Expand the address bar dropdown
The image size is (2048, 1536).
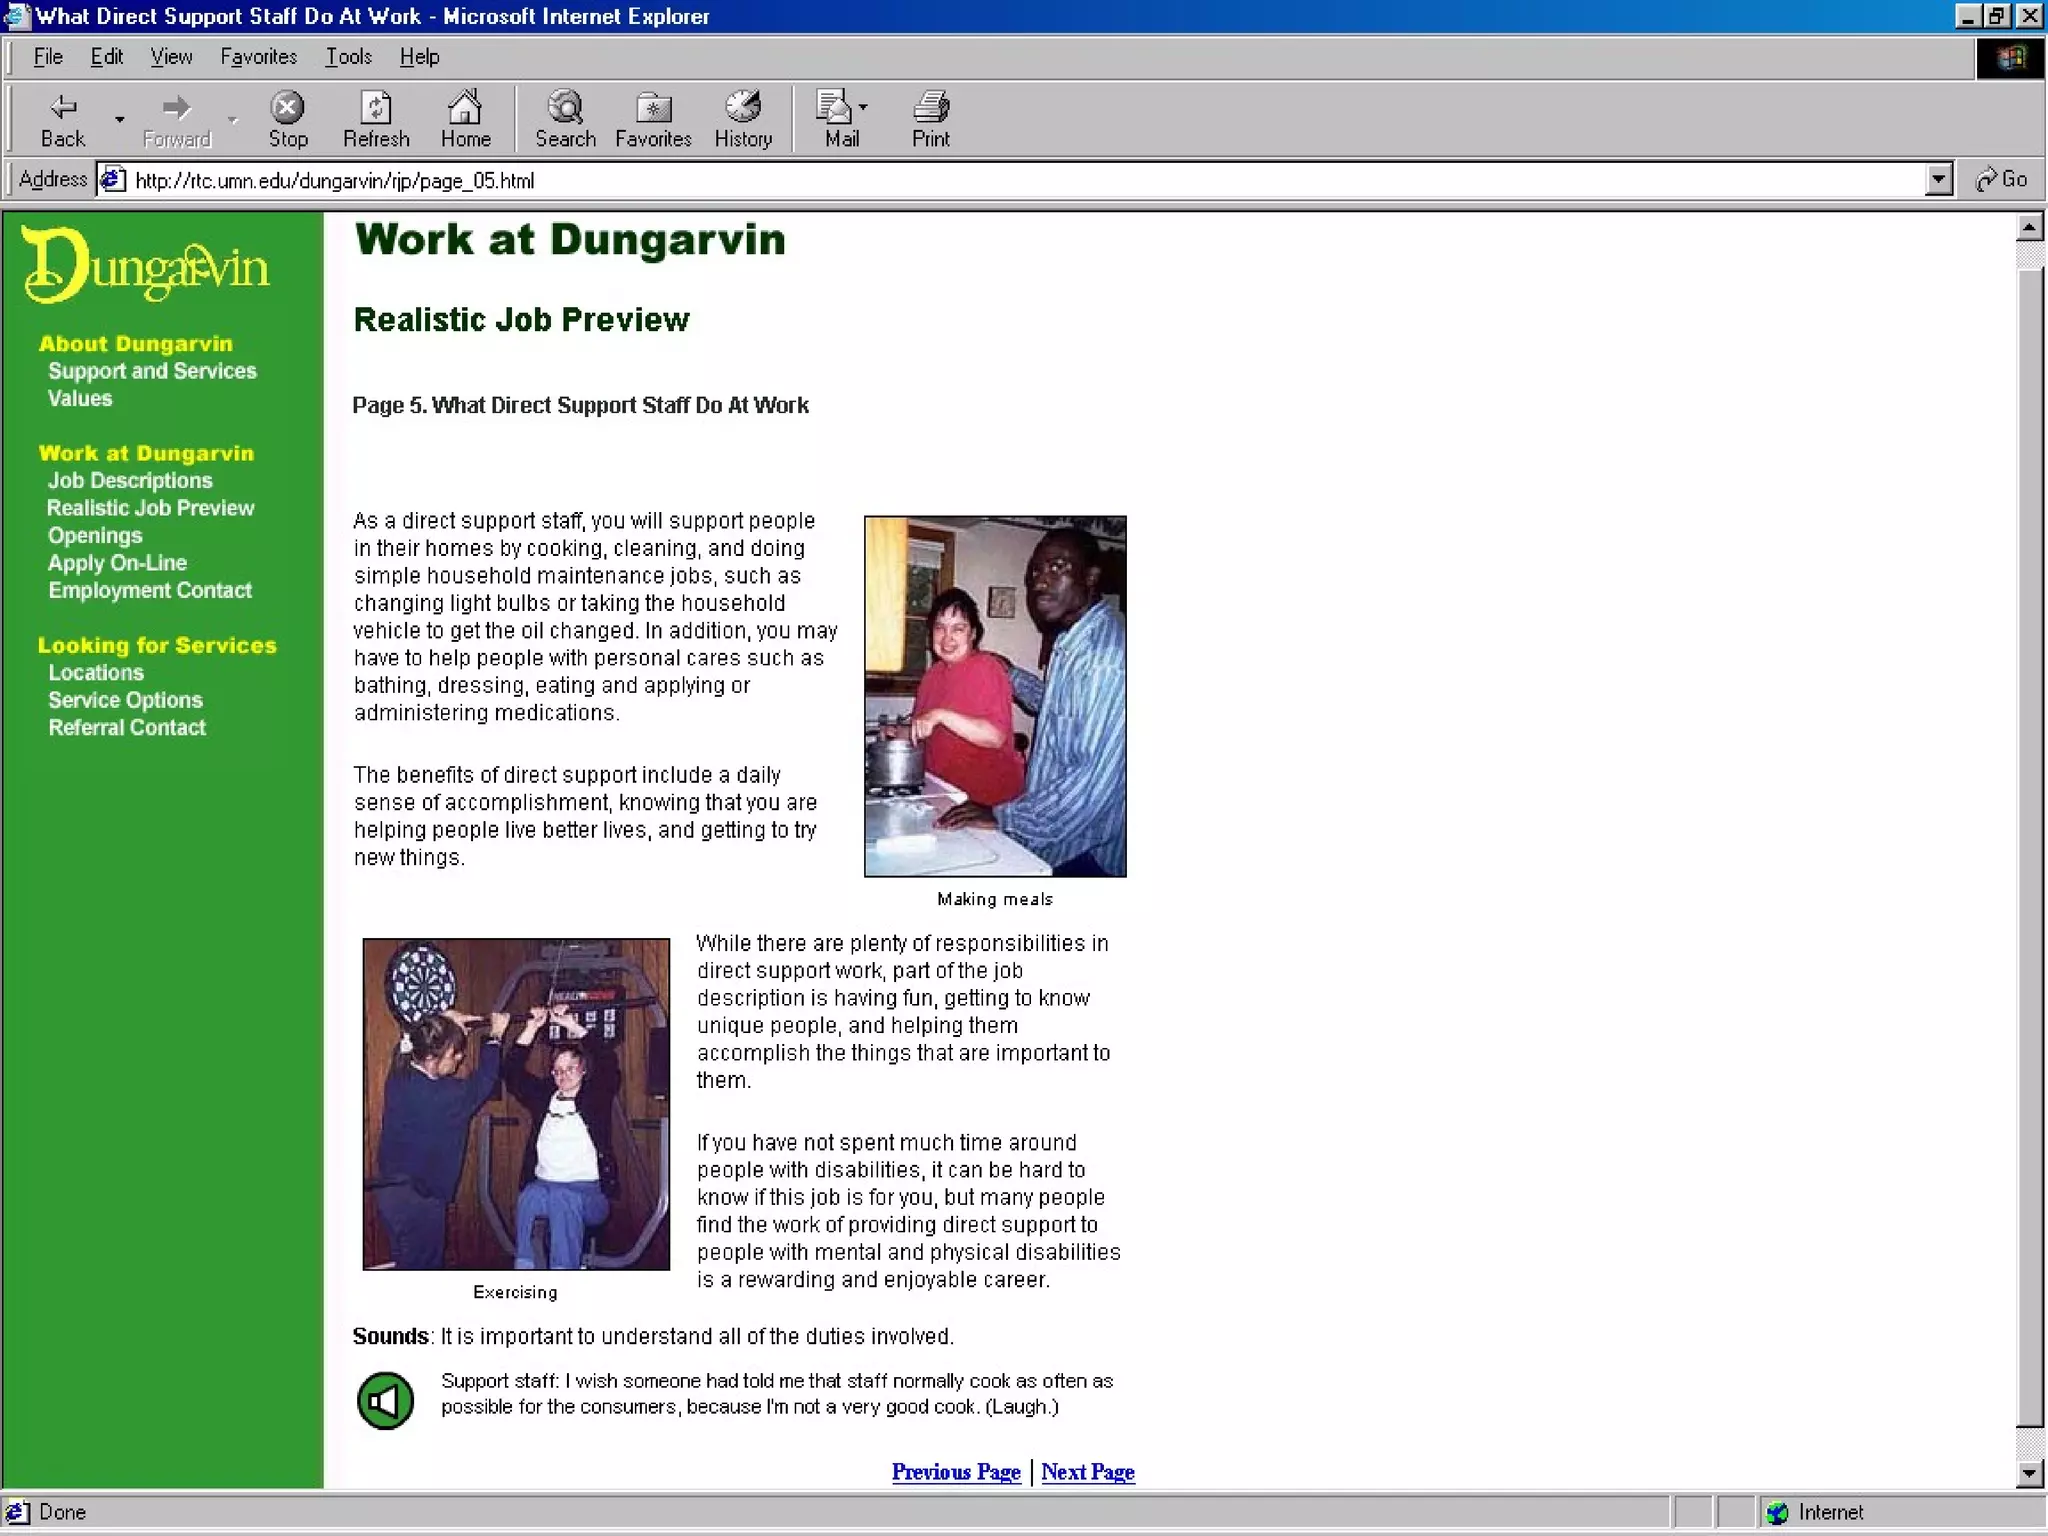tap(1938, 180)
